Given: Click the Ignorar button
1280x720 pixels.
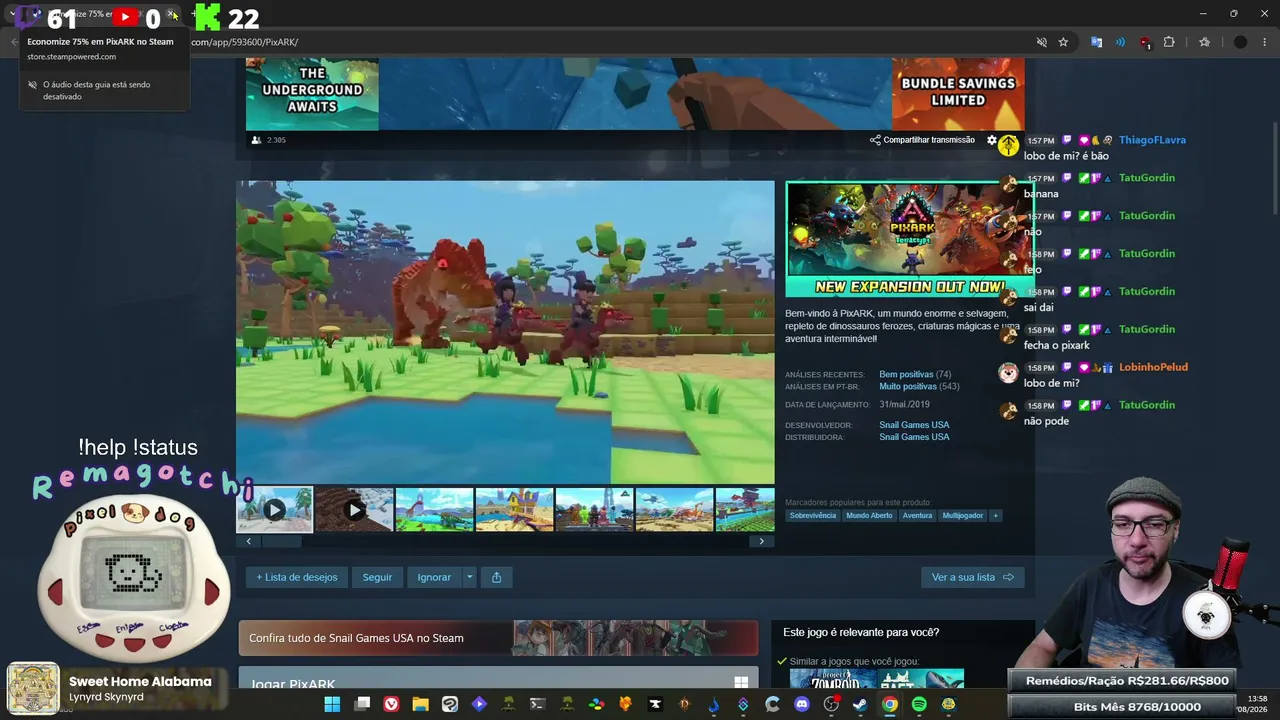Looking at the screenshot, I should click(x=434, y=577).
